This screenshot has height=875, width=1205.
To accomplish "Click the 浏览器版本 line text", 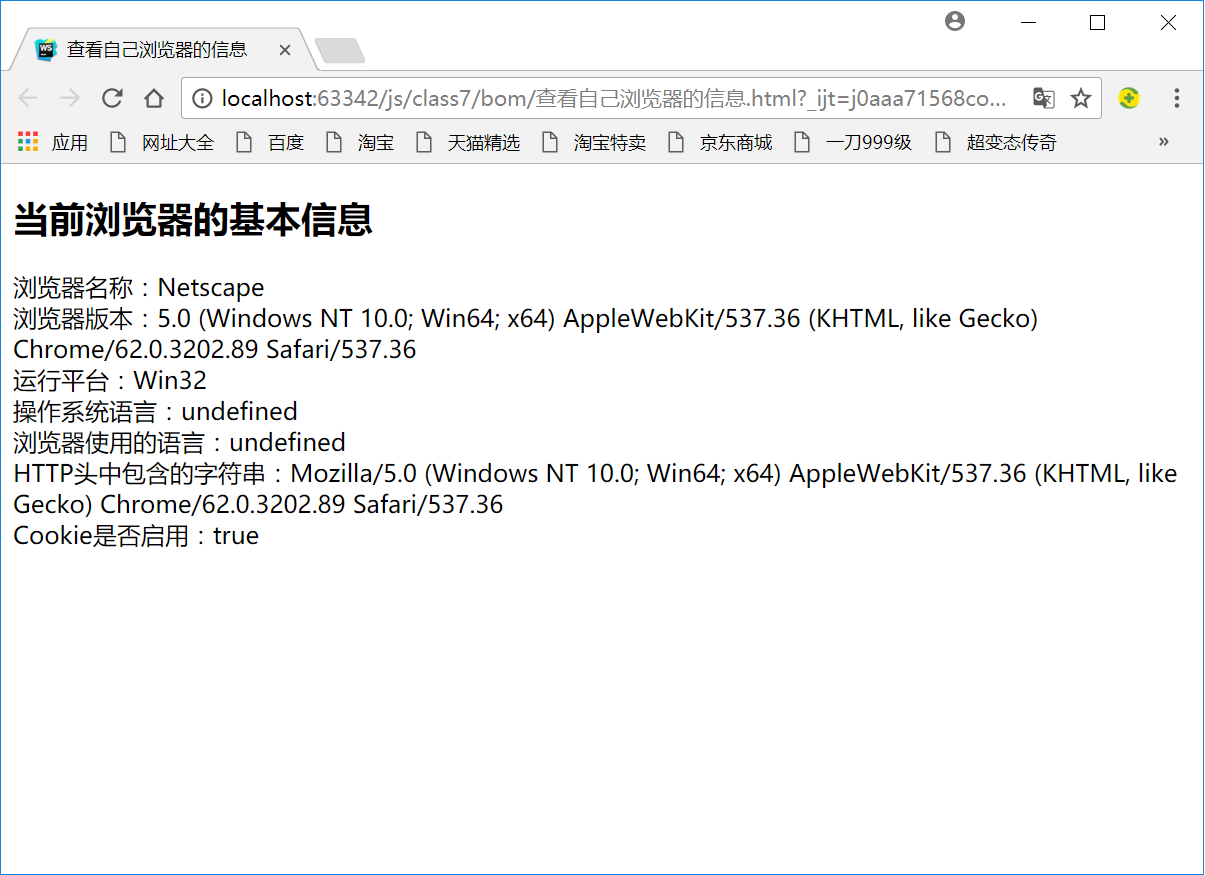I will (526, 334).
